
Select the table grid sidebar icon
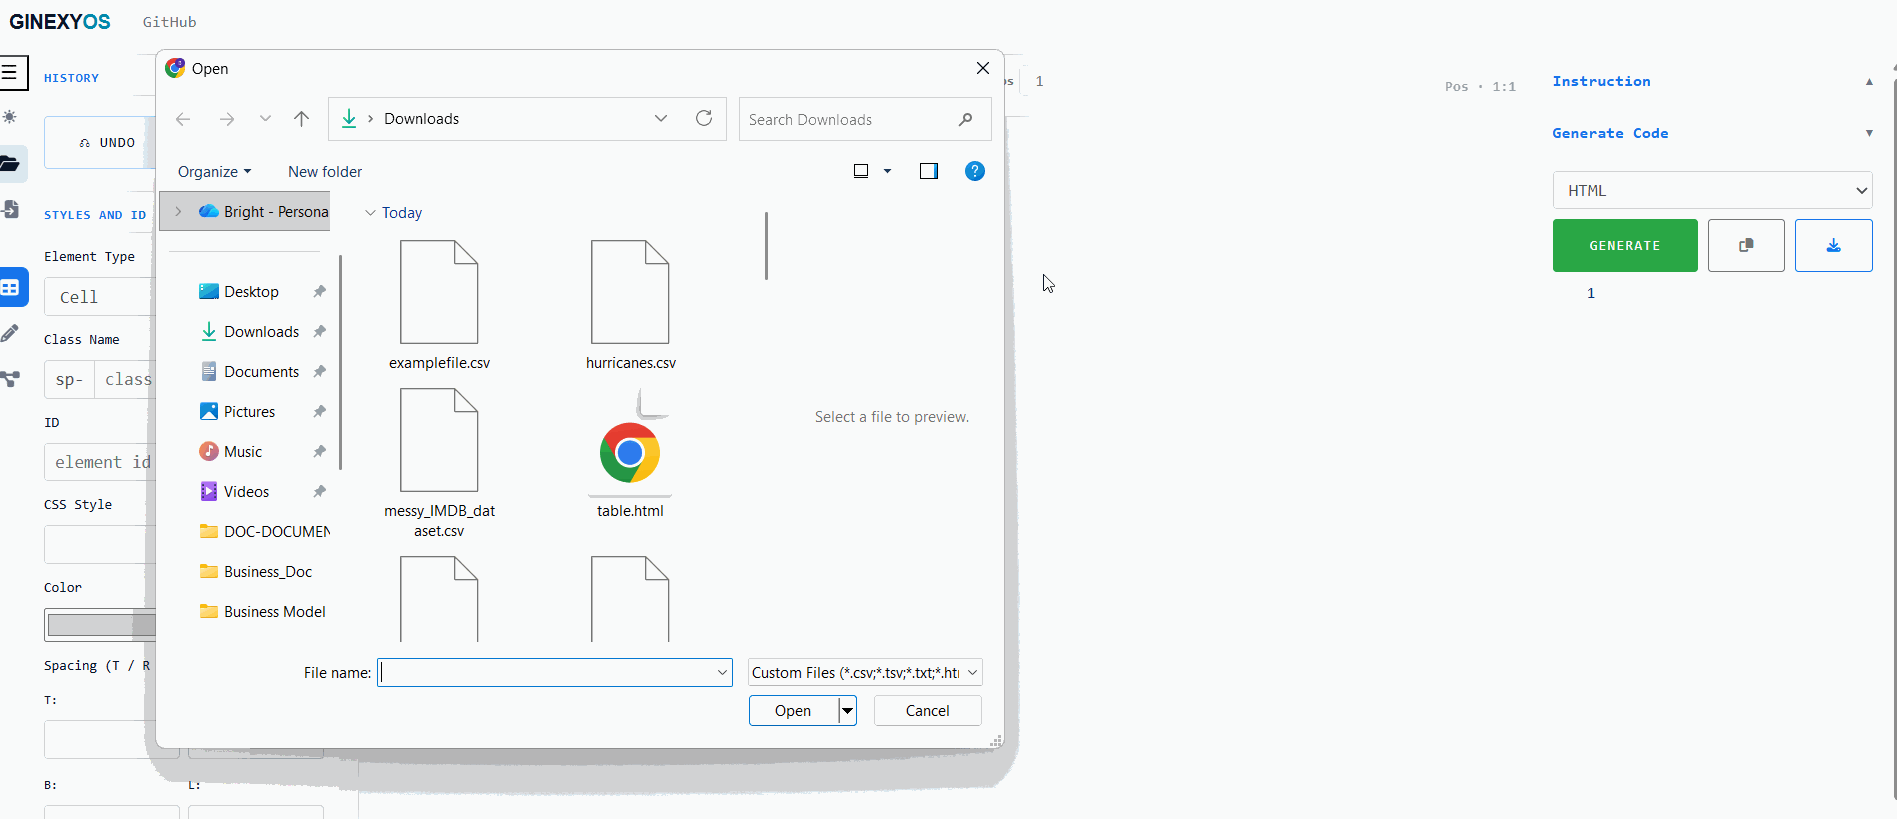click(x=11, y=288)
